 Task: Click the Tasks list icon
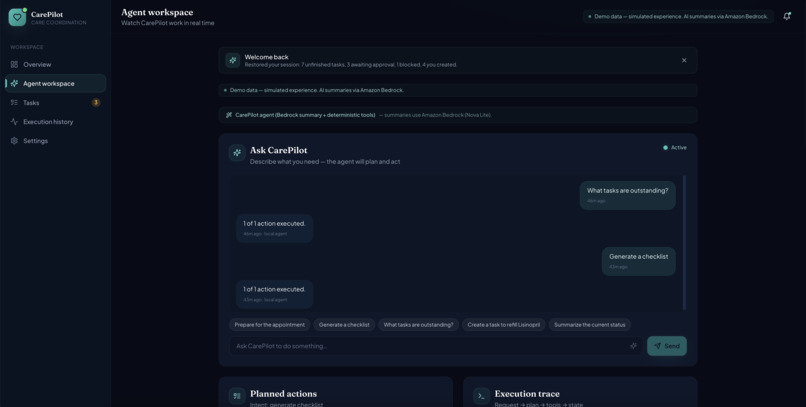click(14, 103)
